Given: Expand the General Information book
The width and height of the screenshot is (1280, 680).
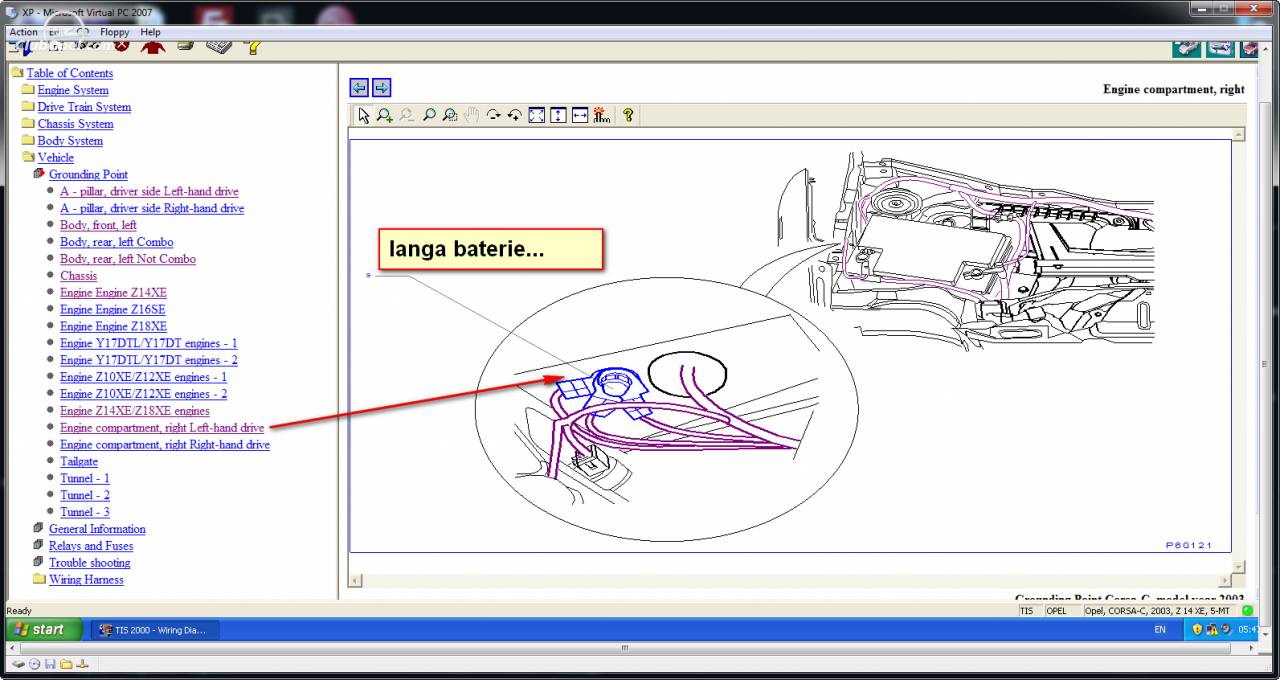Looking at the screenshot, I should click(x=39, y=529).
